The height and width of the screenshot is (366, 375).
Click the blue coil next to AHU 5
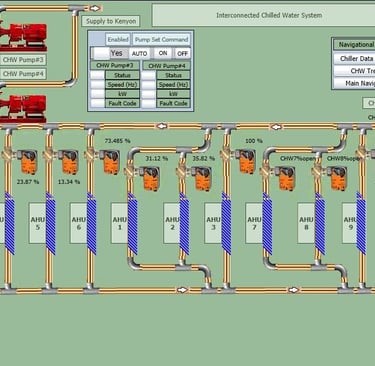(x=50, y=224)
